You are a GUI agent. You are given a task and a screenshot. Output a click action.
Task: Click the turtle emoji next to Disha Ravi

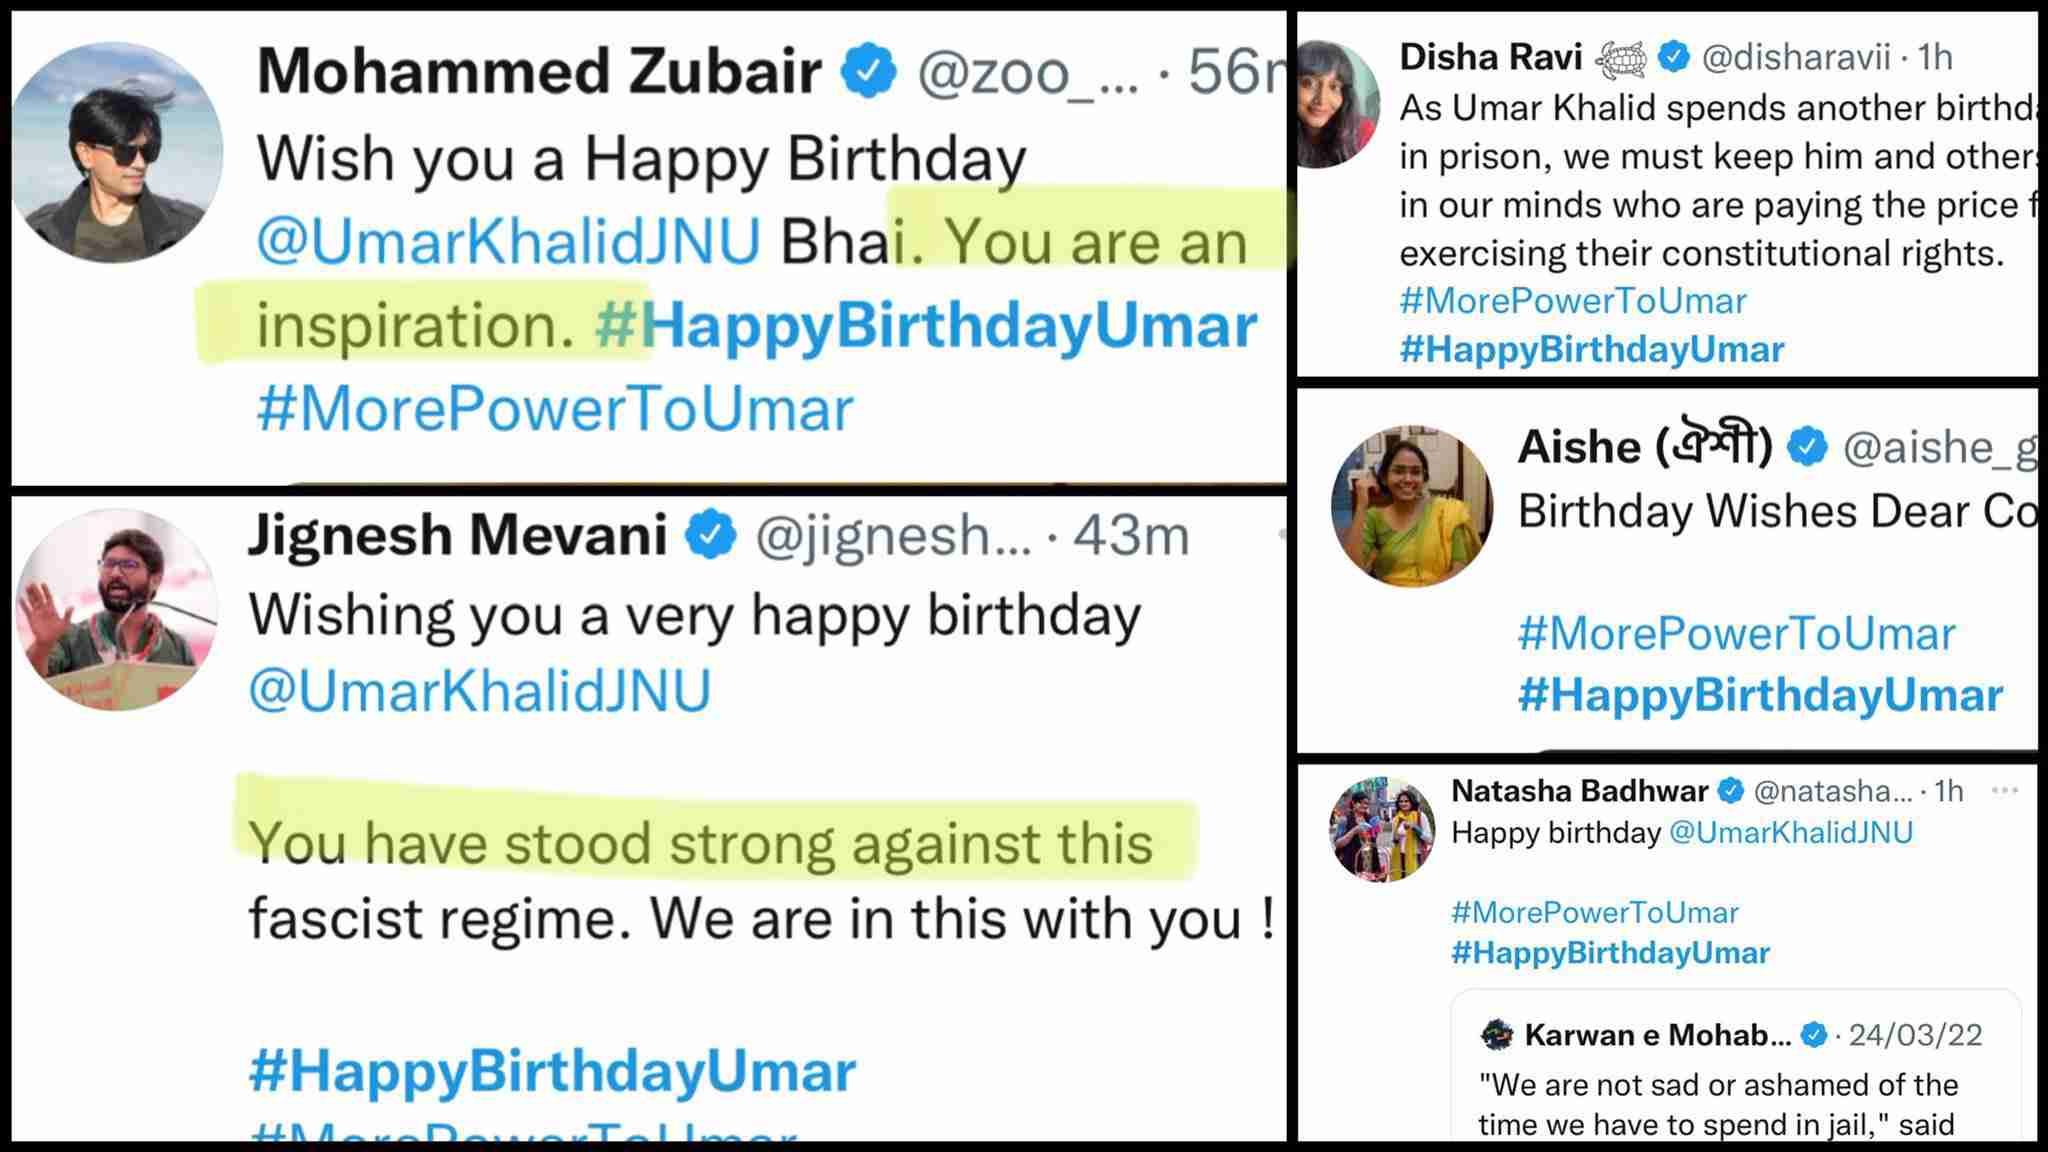click(1621, 59)
